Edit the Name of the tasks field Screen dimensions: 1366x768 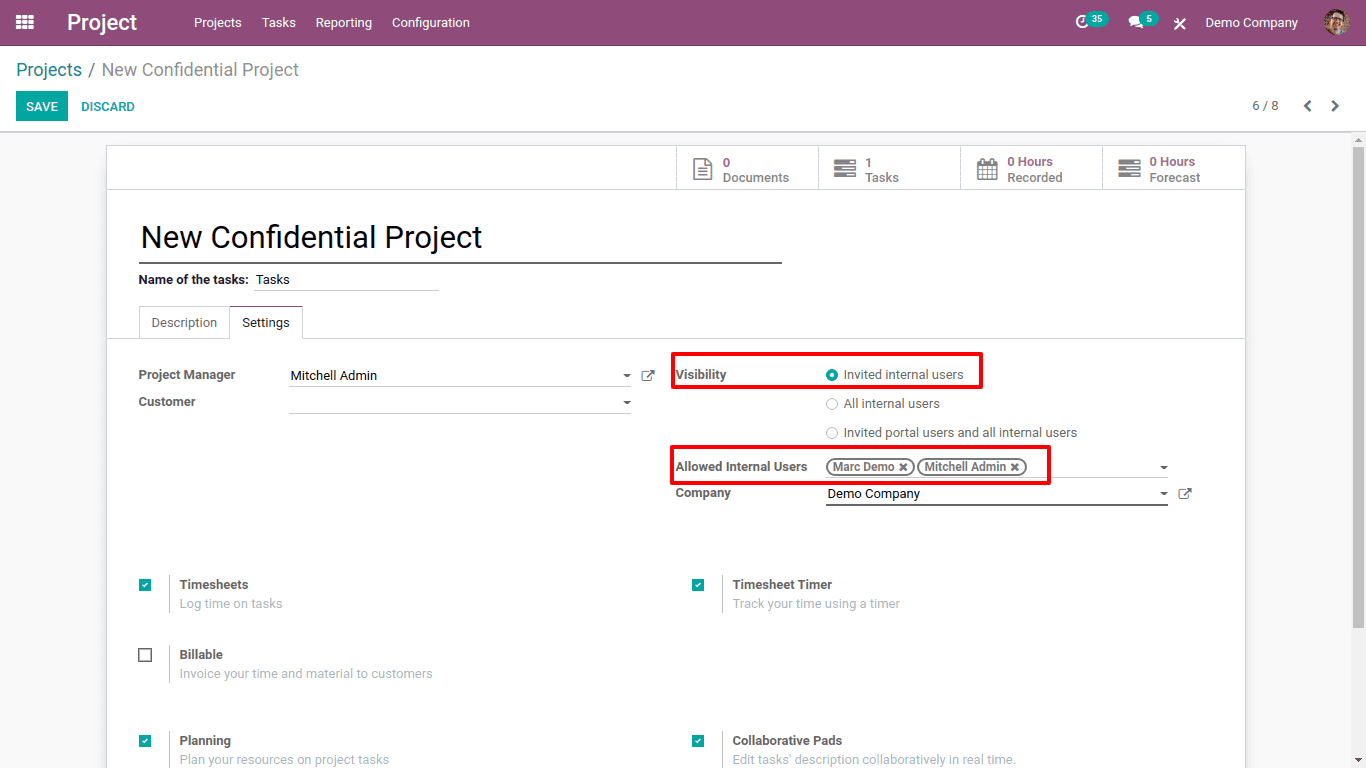(x=347, y=280)
